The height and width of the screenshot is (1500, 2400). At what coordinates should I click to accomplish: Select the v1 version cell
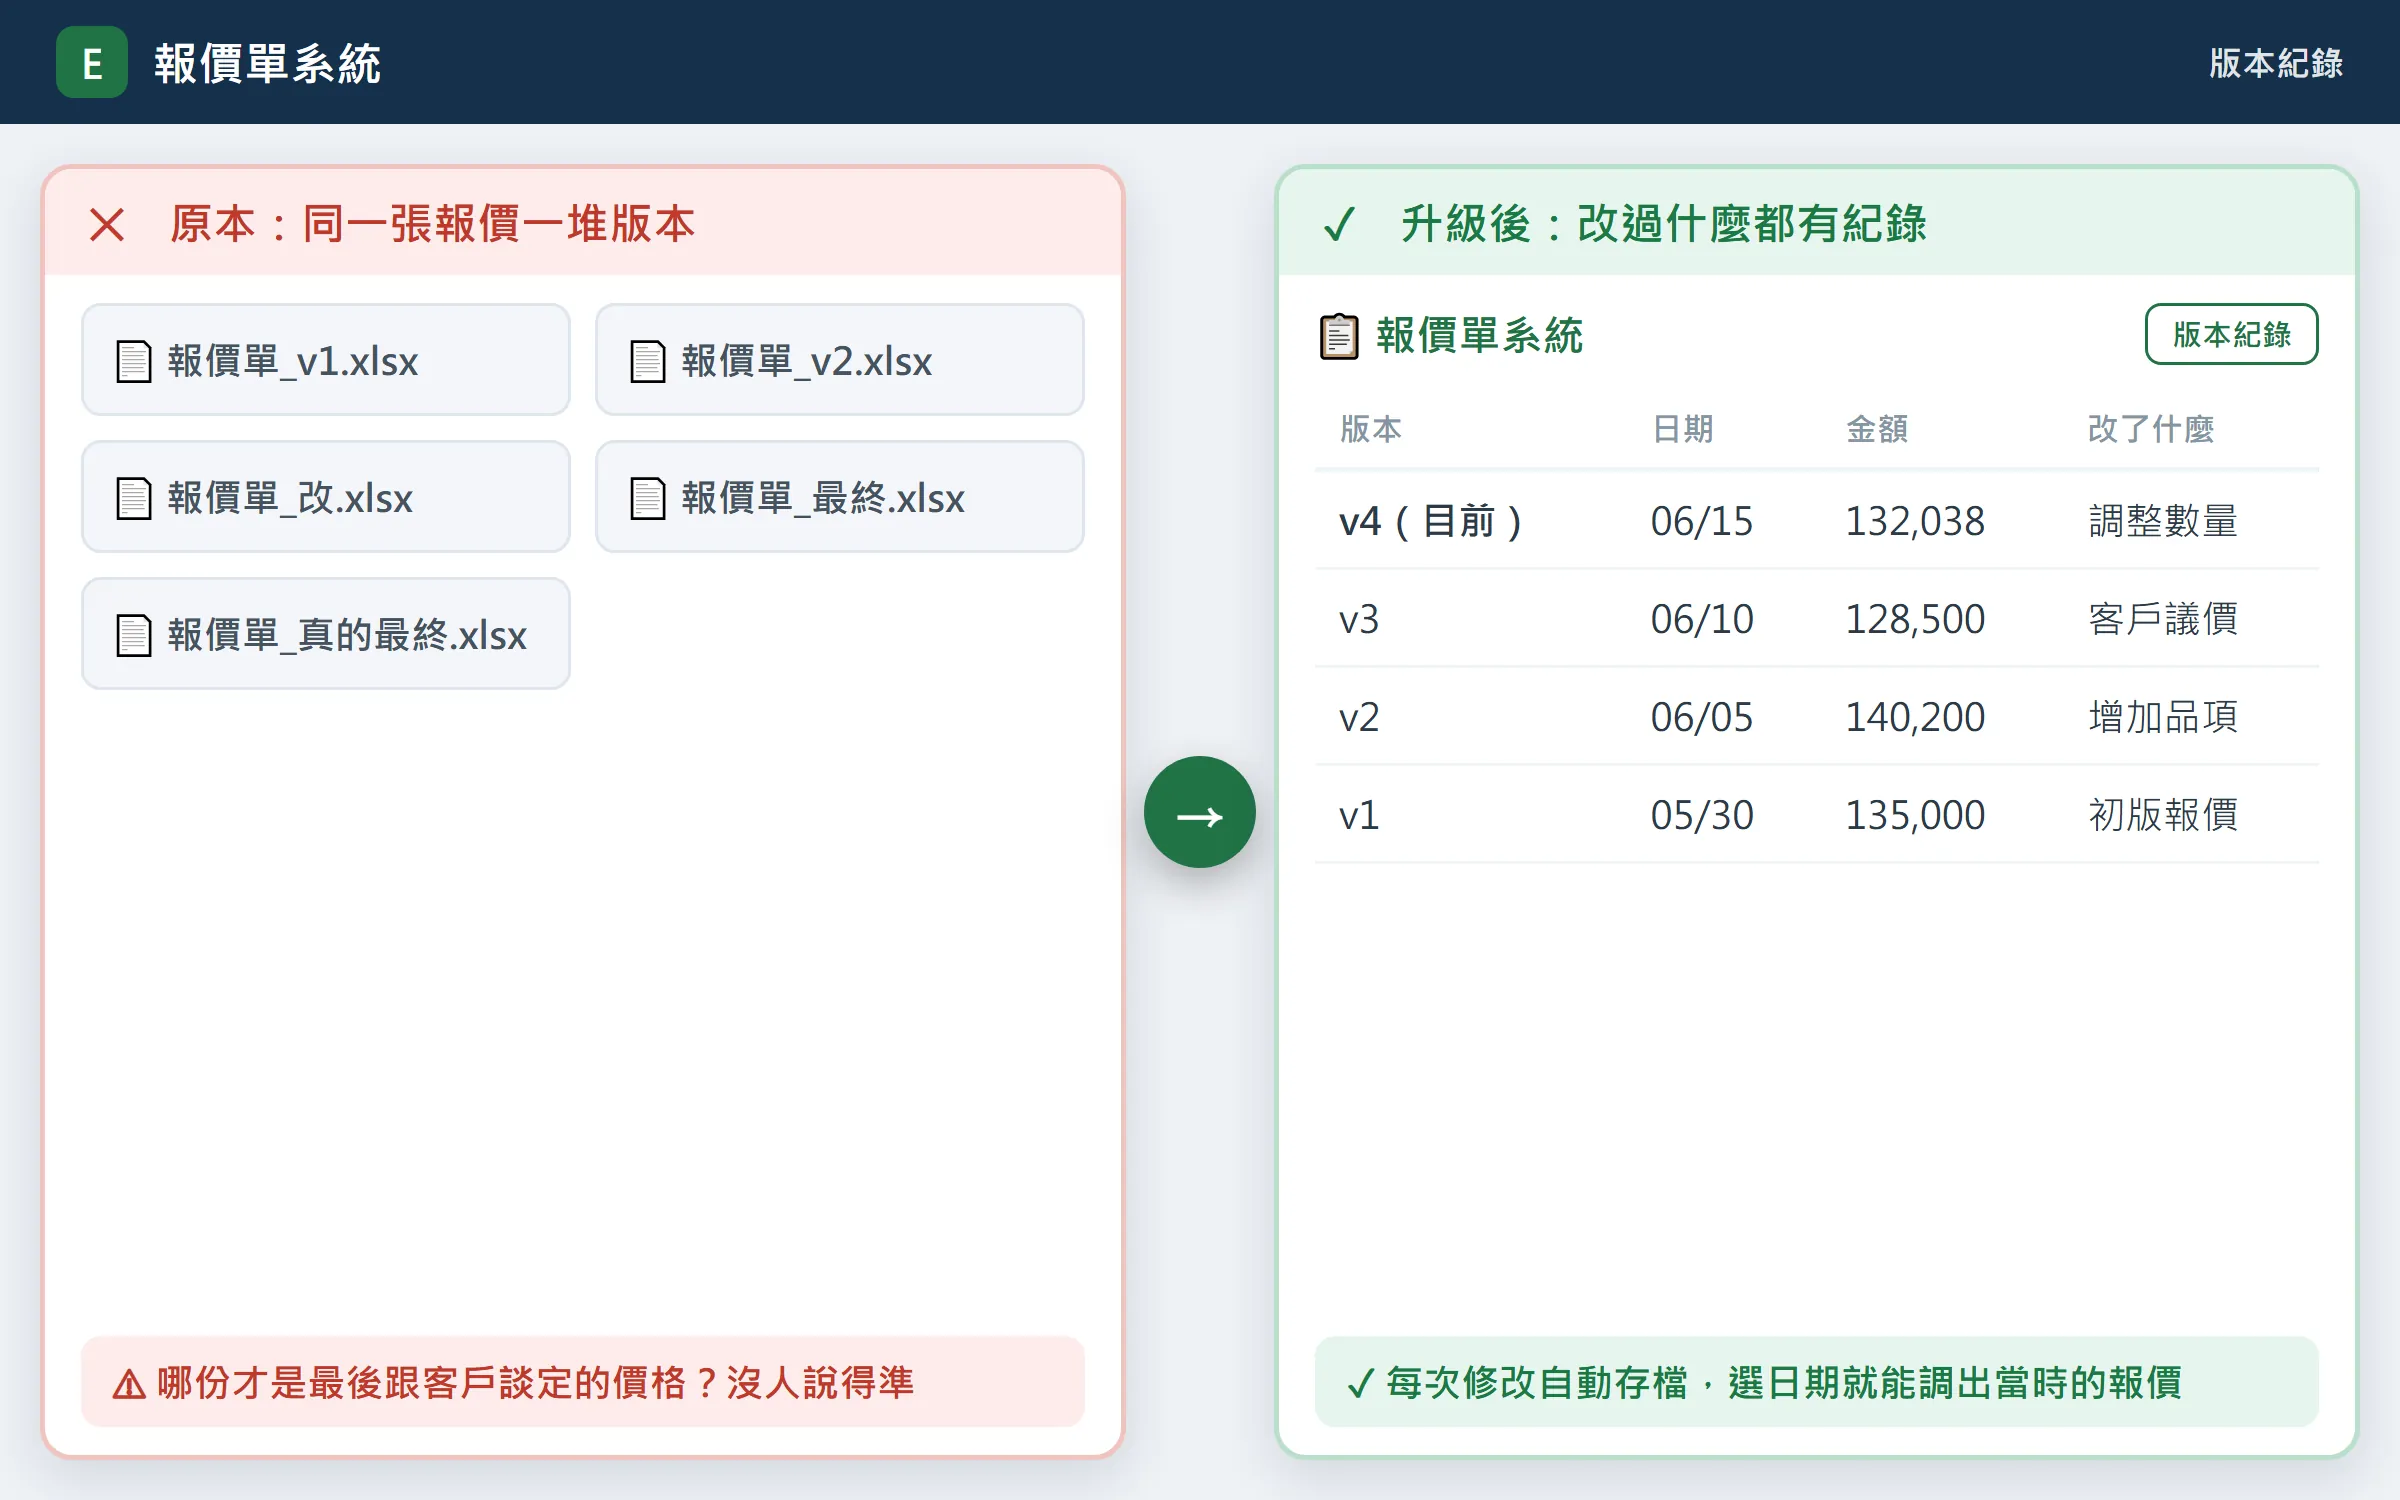coord(1359,815)
